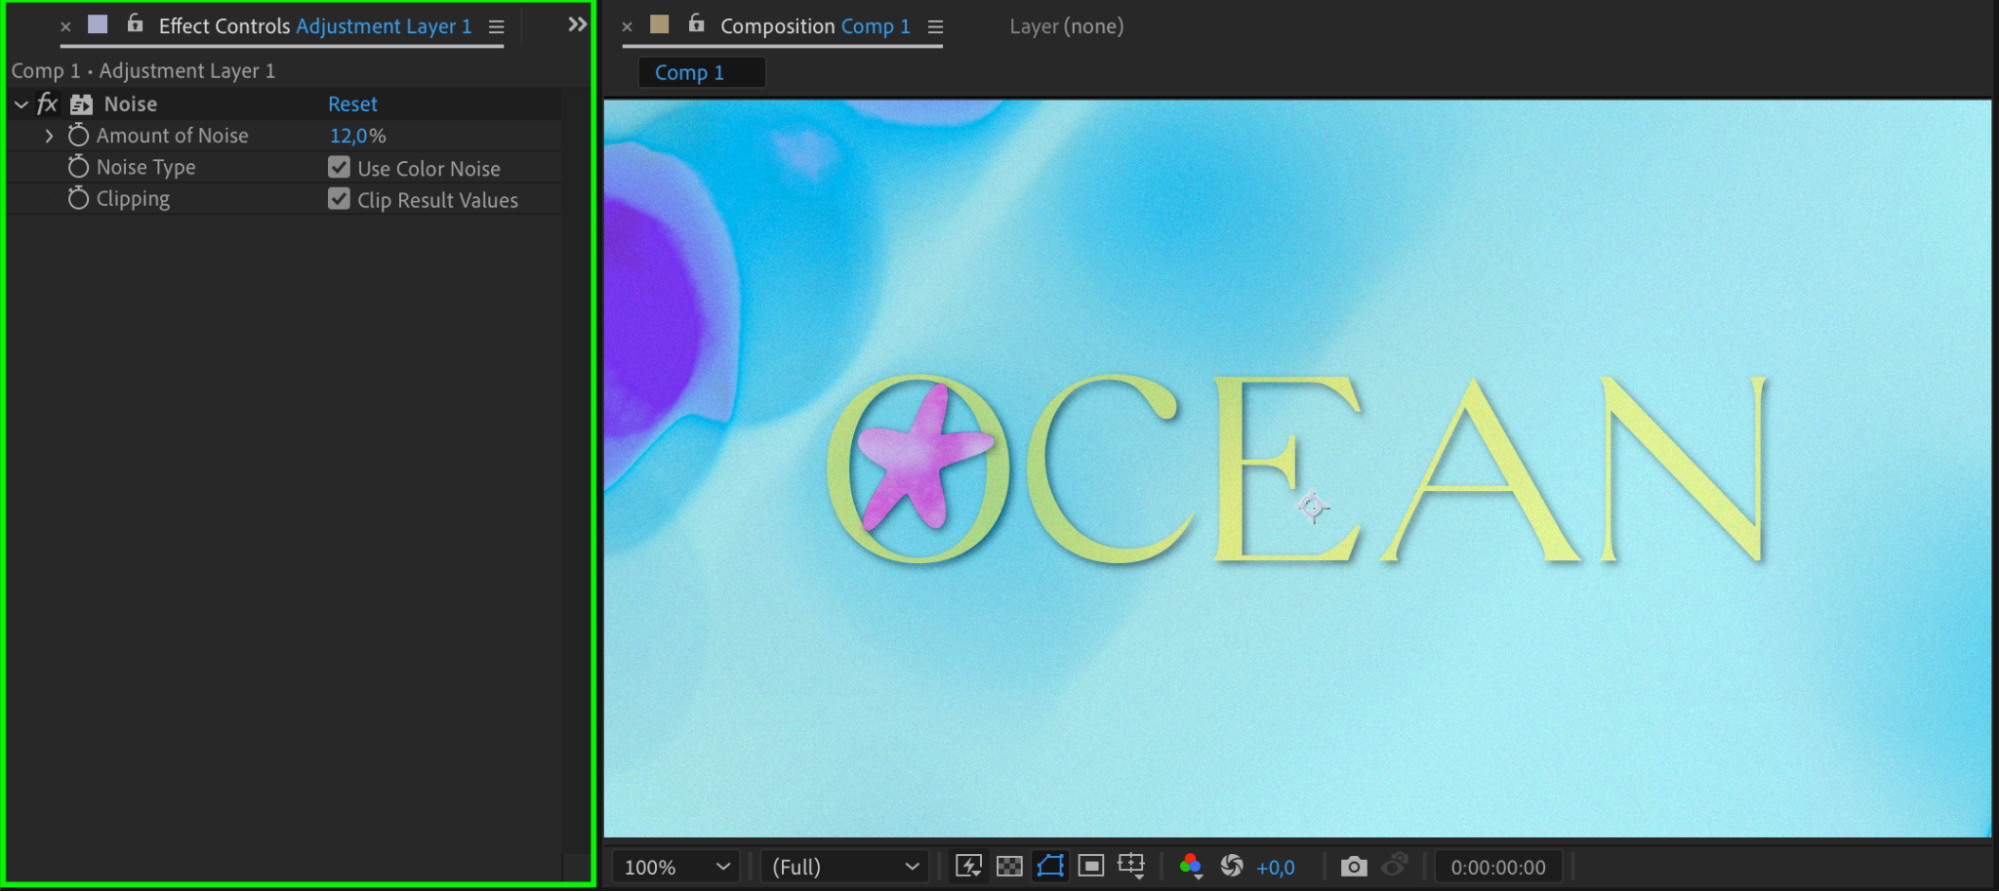Open the 100% magnification dropdown
The image size is (1999, 892).
[x=676, y=867]
